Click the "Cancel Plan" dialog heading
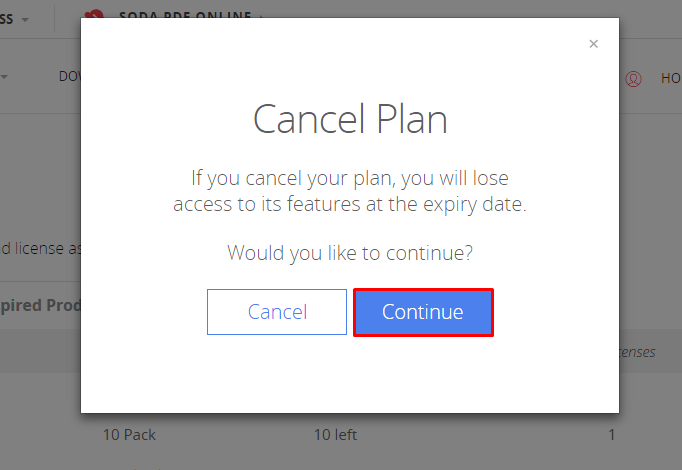This screenshot has width=682, height=470. click(350, 119)
